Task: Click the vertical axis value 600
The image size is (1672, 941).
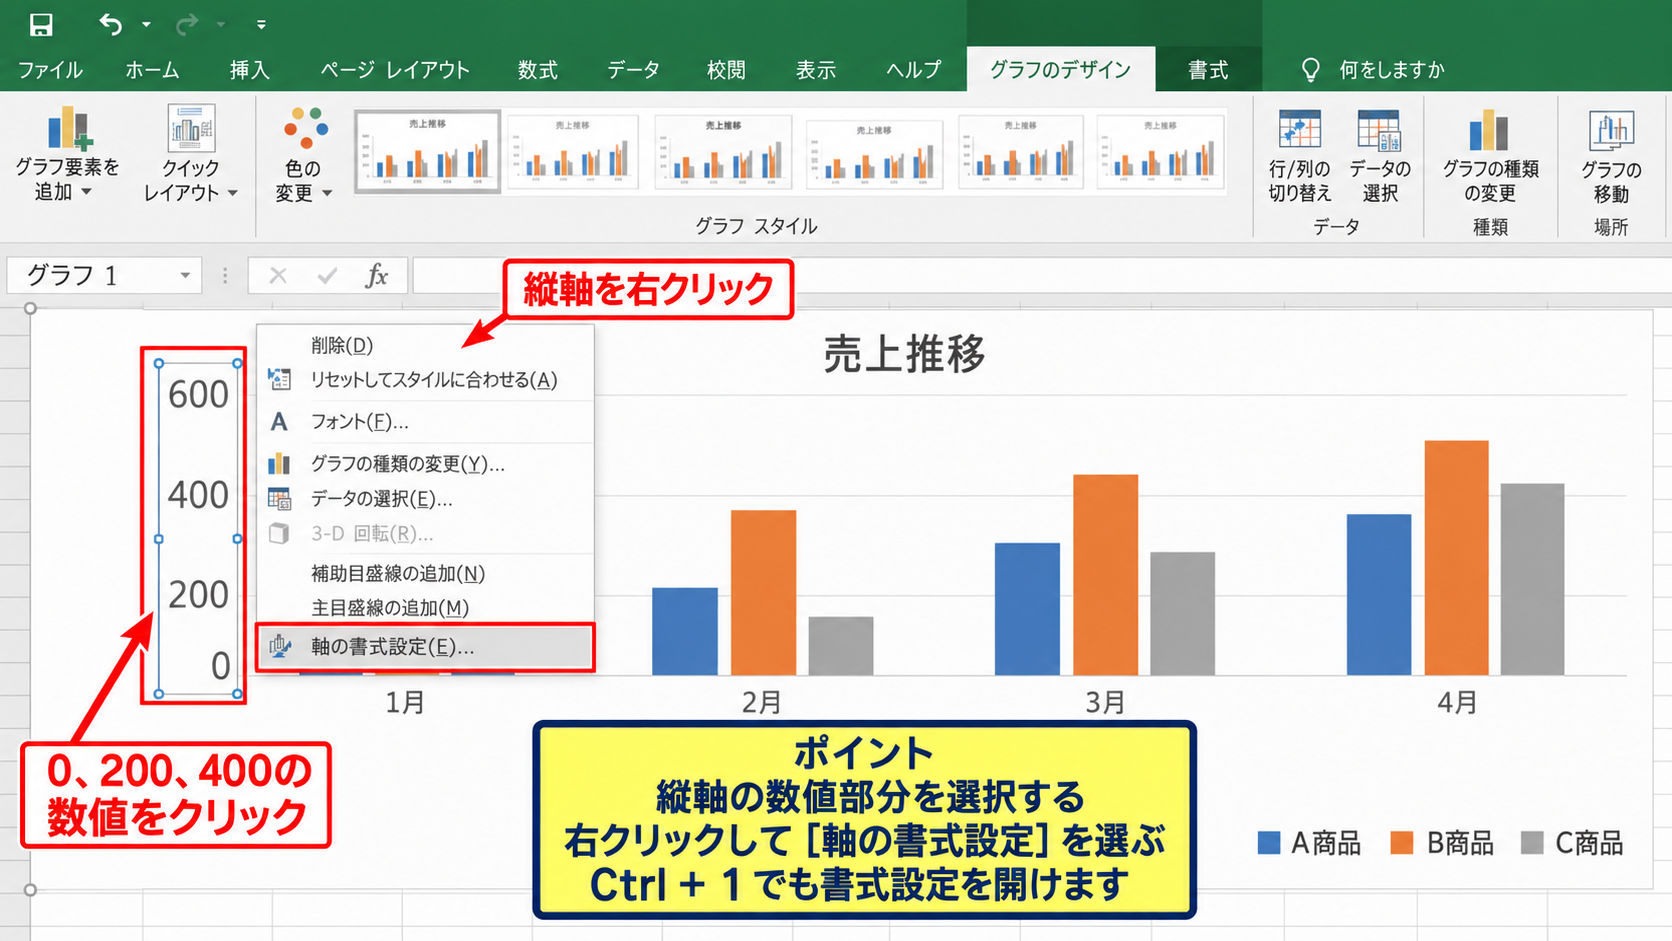Action: (198, 395)
